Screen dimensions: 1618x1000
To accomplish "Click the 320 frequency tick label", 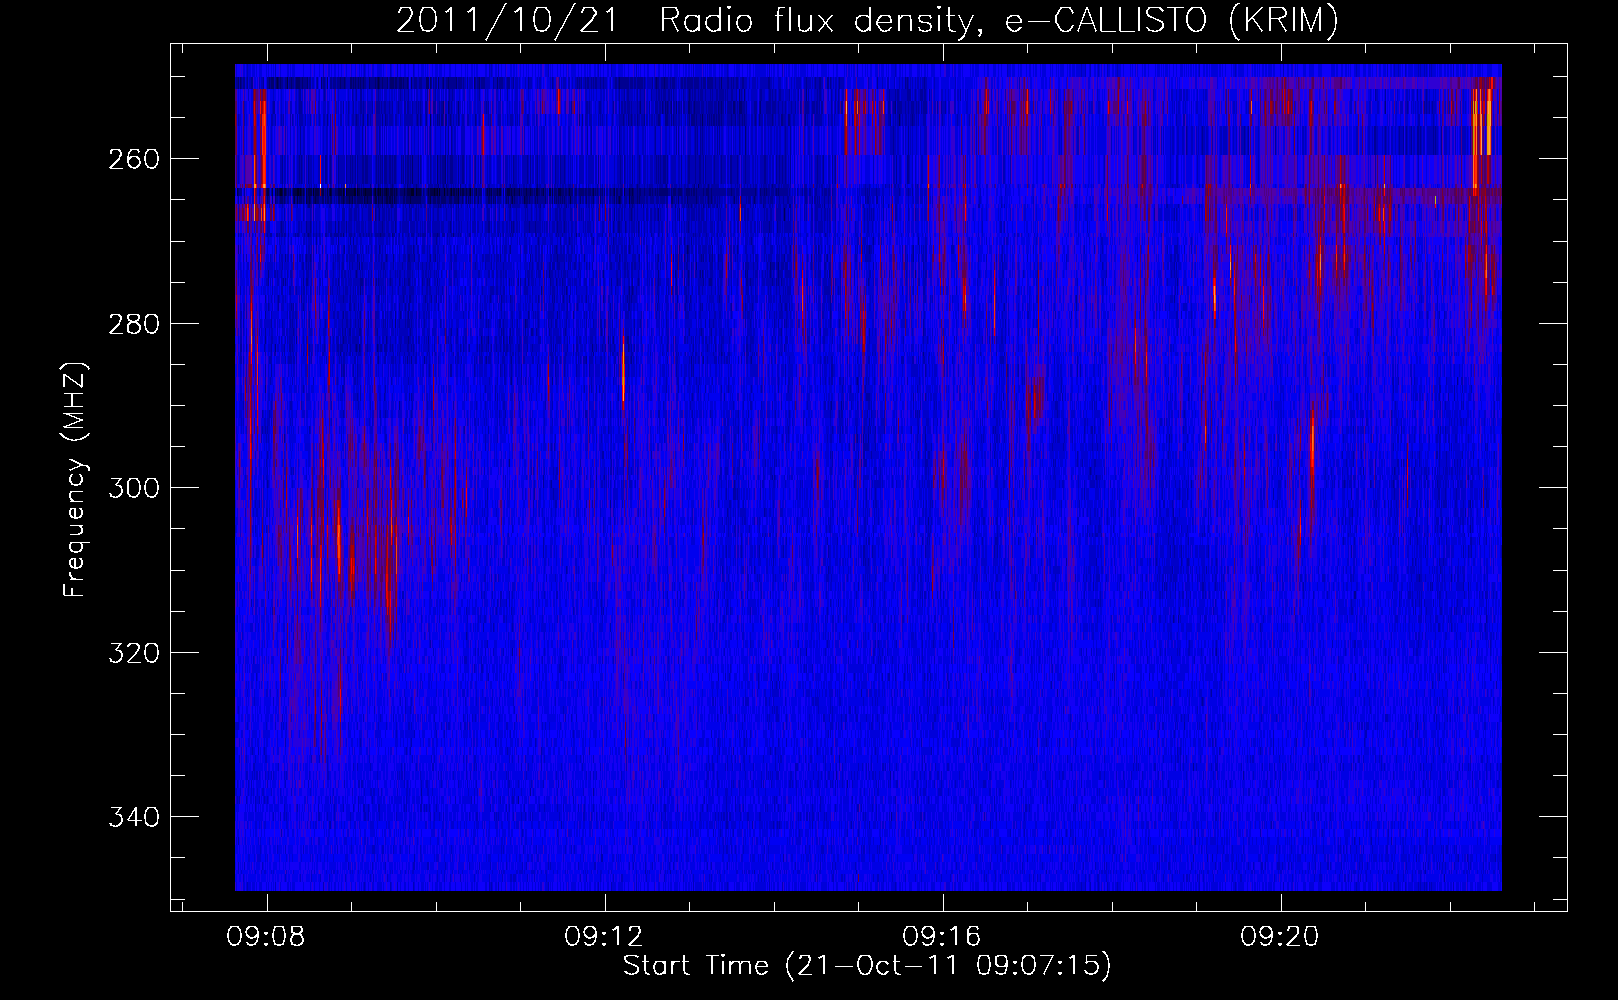I will point(133,652).
